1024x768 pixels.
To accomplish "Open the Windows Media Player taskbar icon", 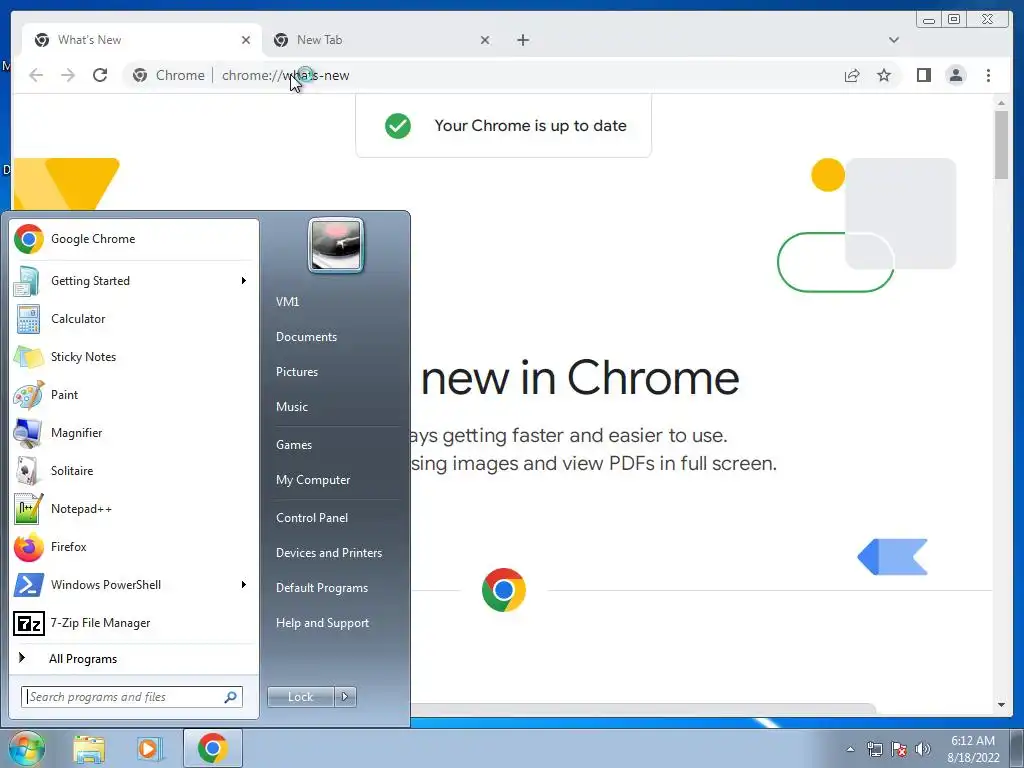I will point(150,748).
